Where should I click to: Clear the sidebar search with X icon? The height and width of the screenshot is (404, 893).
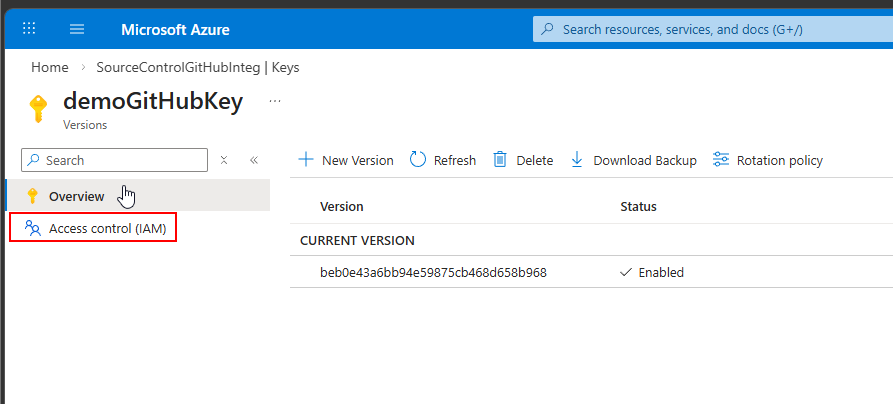tap(224, 160)
